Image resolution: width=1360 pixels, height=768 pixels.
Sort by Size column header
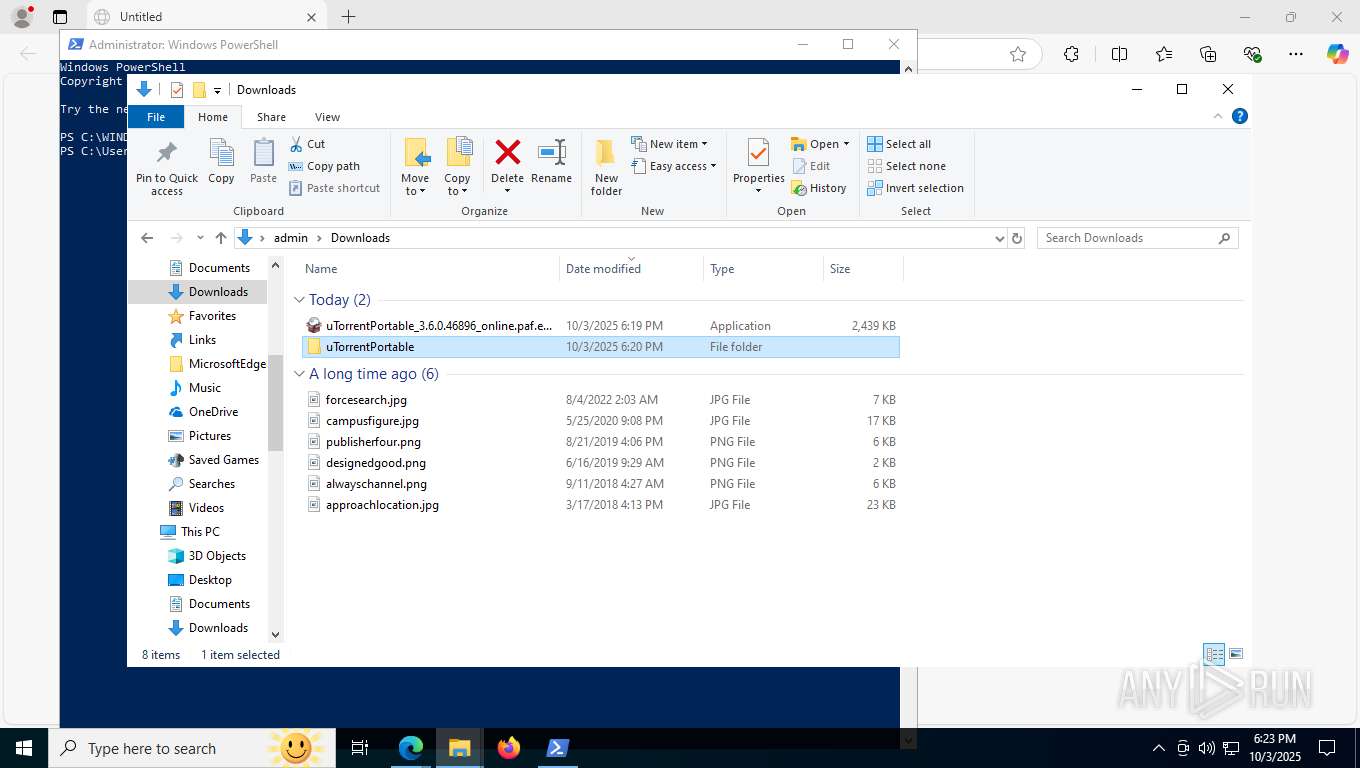(x=862, y=268)
